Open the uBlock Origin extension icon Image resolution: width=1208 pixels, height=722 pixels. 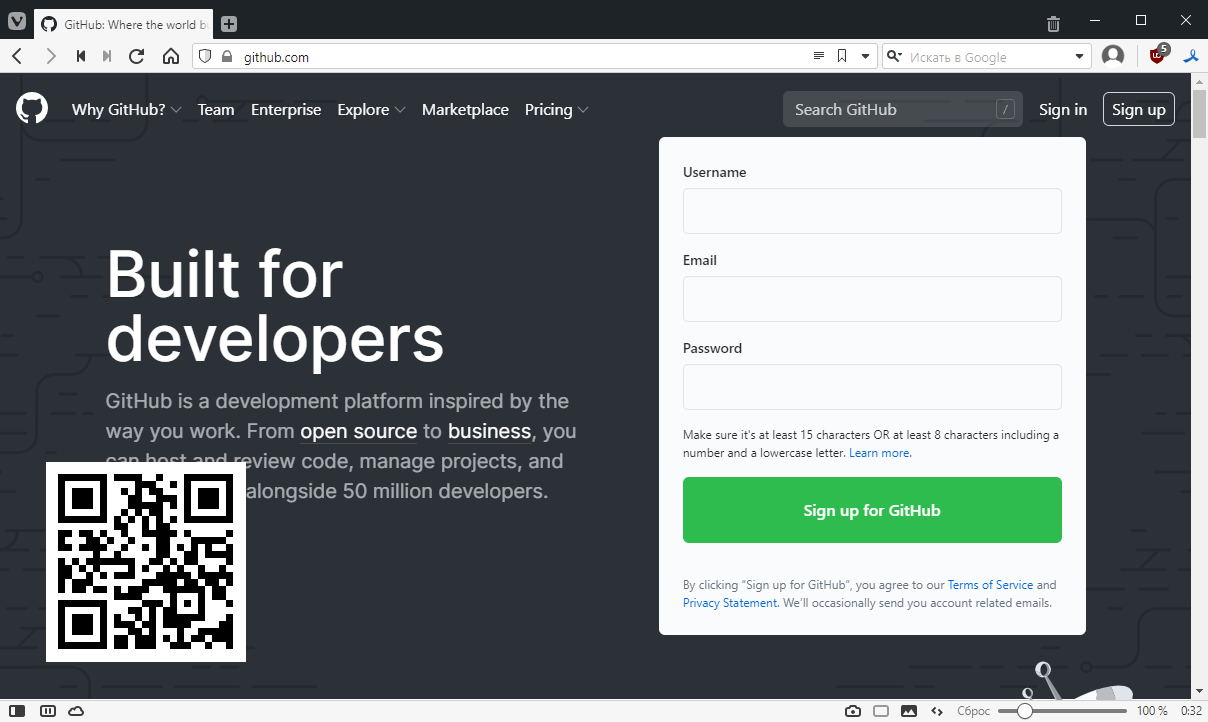(x=1158, y=55)
